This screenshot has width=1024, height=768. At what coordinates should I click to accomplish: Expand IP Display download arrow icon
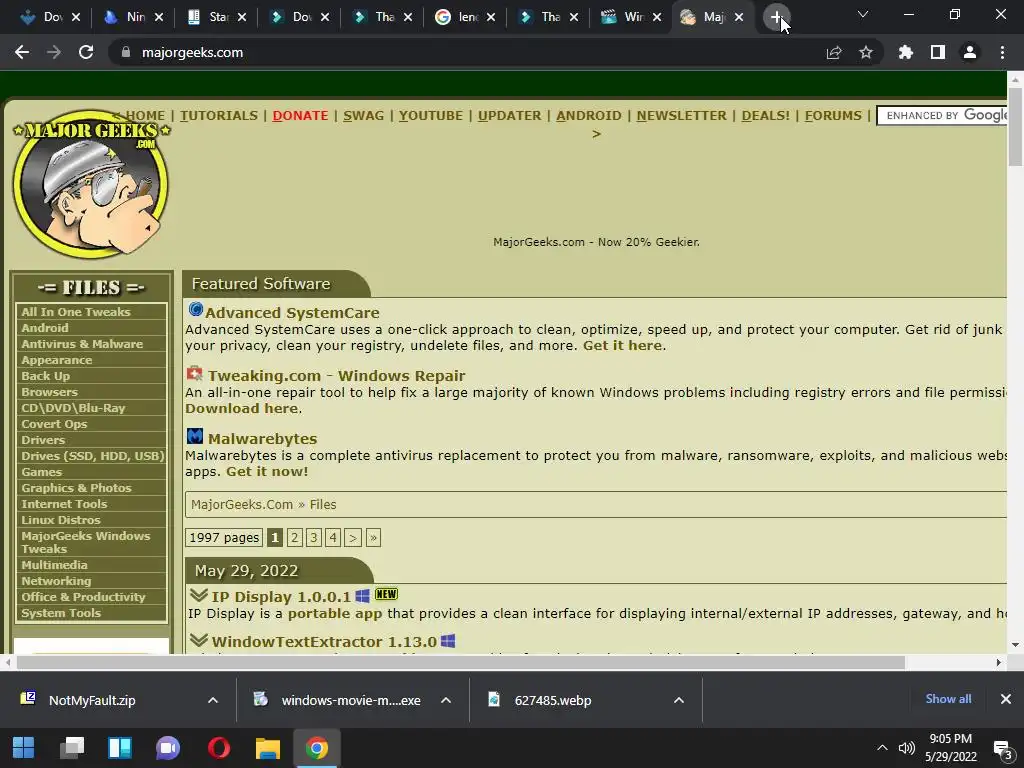199,595
